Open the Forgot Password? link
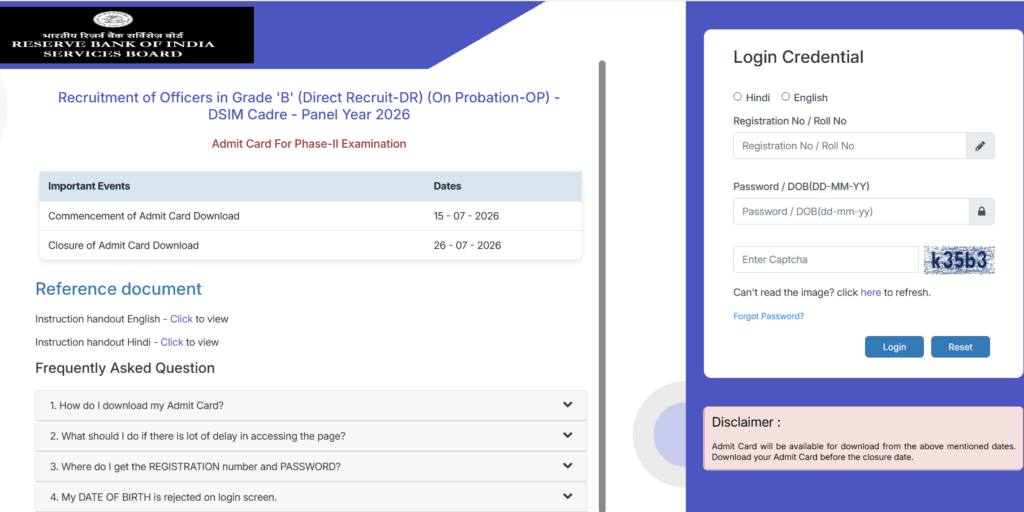1024x512 pixels. 769,316
